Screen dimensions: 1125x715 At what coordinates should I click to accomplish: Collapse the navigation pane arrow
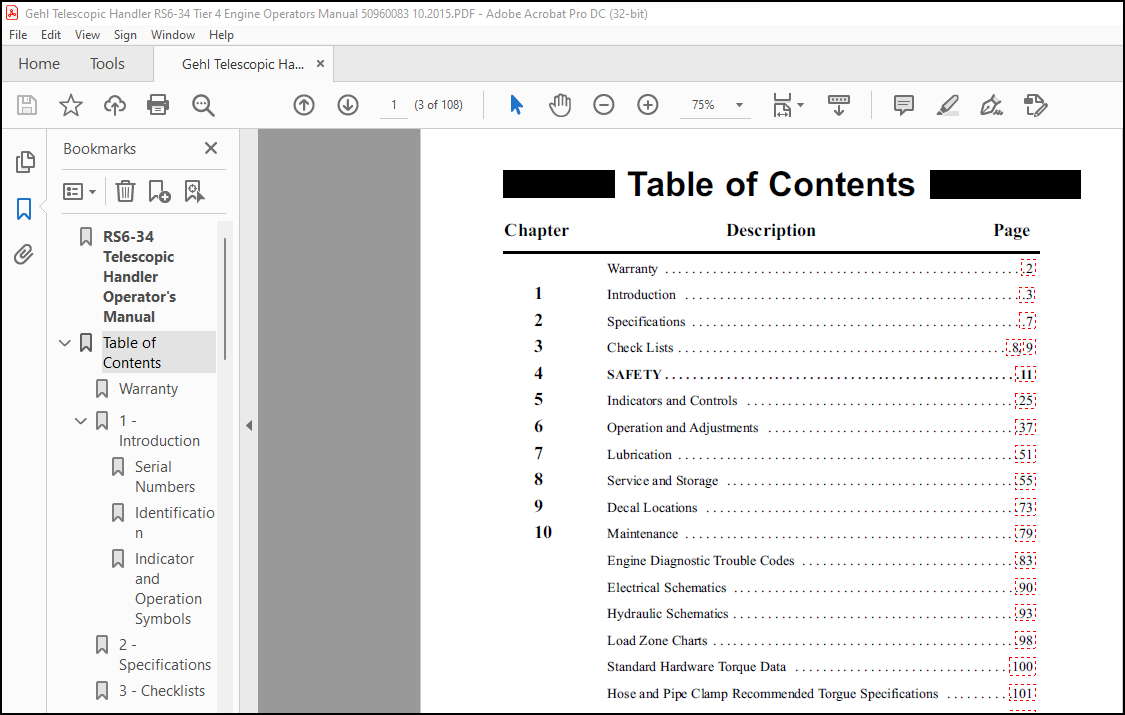(249, 425)
